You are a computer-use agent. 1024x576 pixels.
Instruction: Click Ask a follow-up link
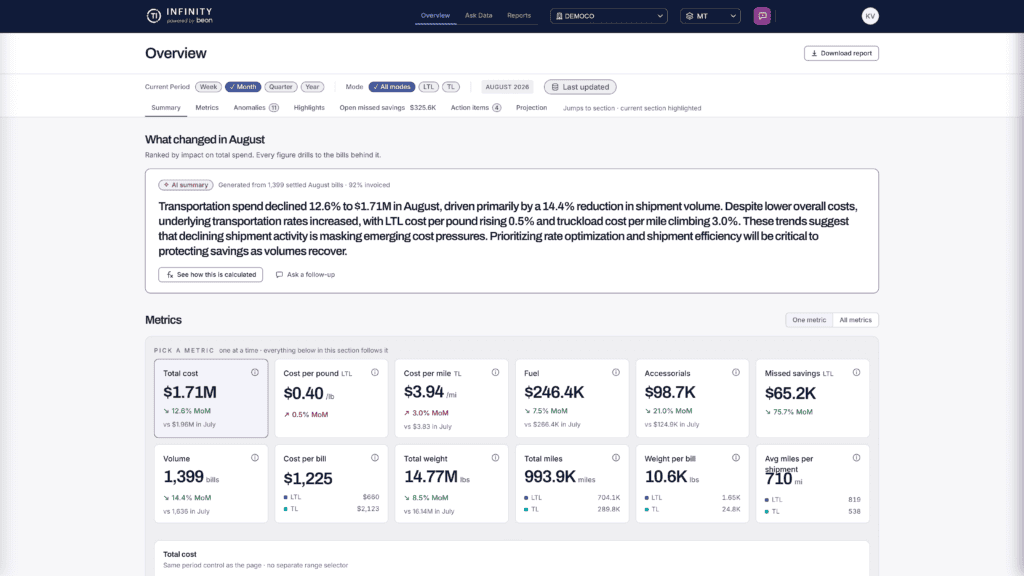305,275
